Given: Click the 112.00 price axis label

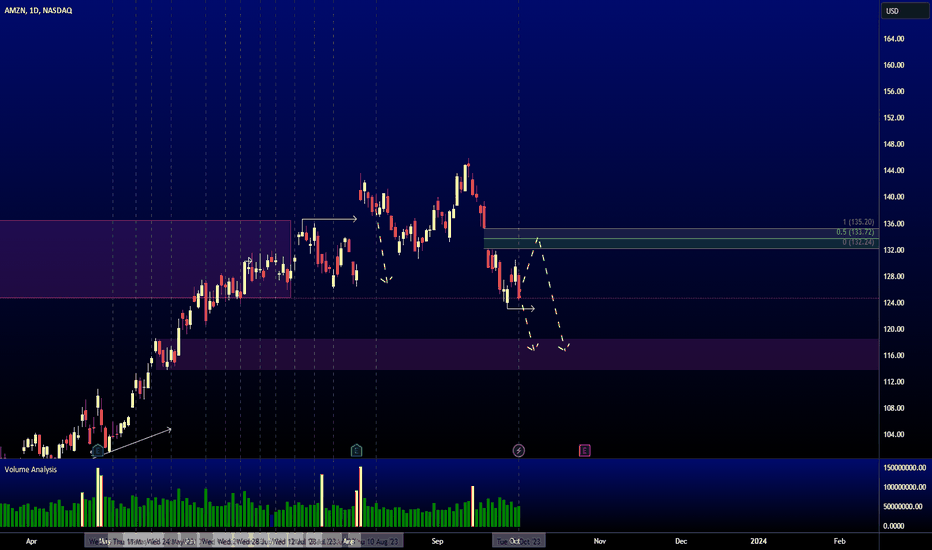Looking at the screenshot, I should coord(893,382).
